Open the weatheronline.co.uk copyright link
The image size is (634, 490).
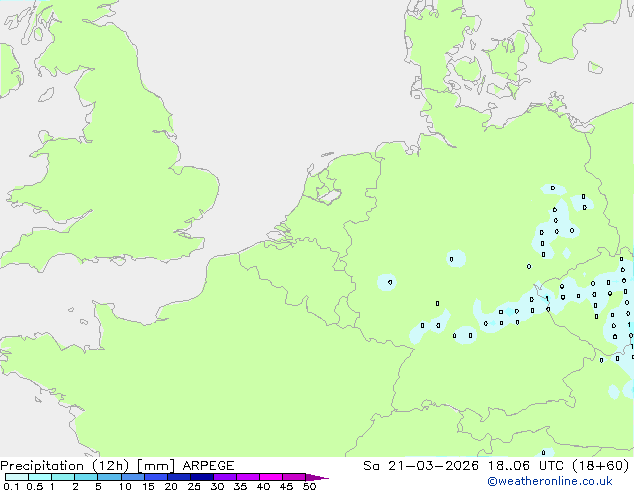[x=550, y=481]
